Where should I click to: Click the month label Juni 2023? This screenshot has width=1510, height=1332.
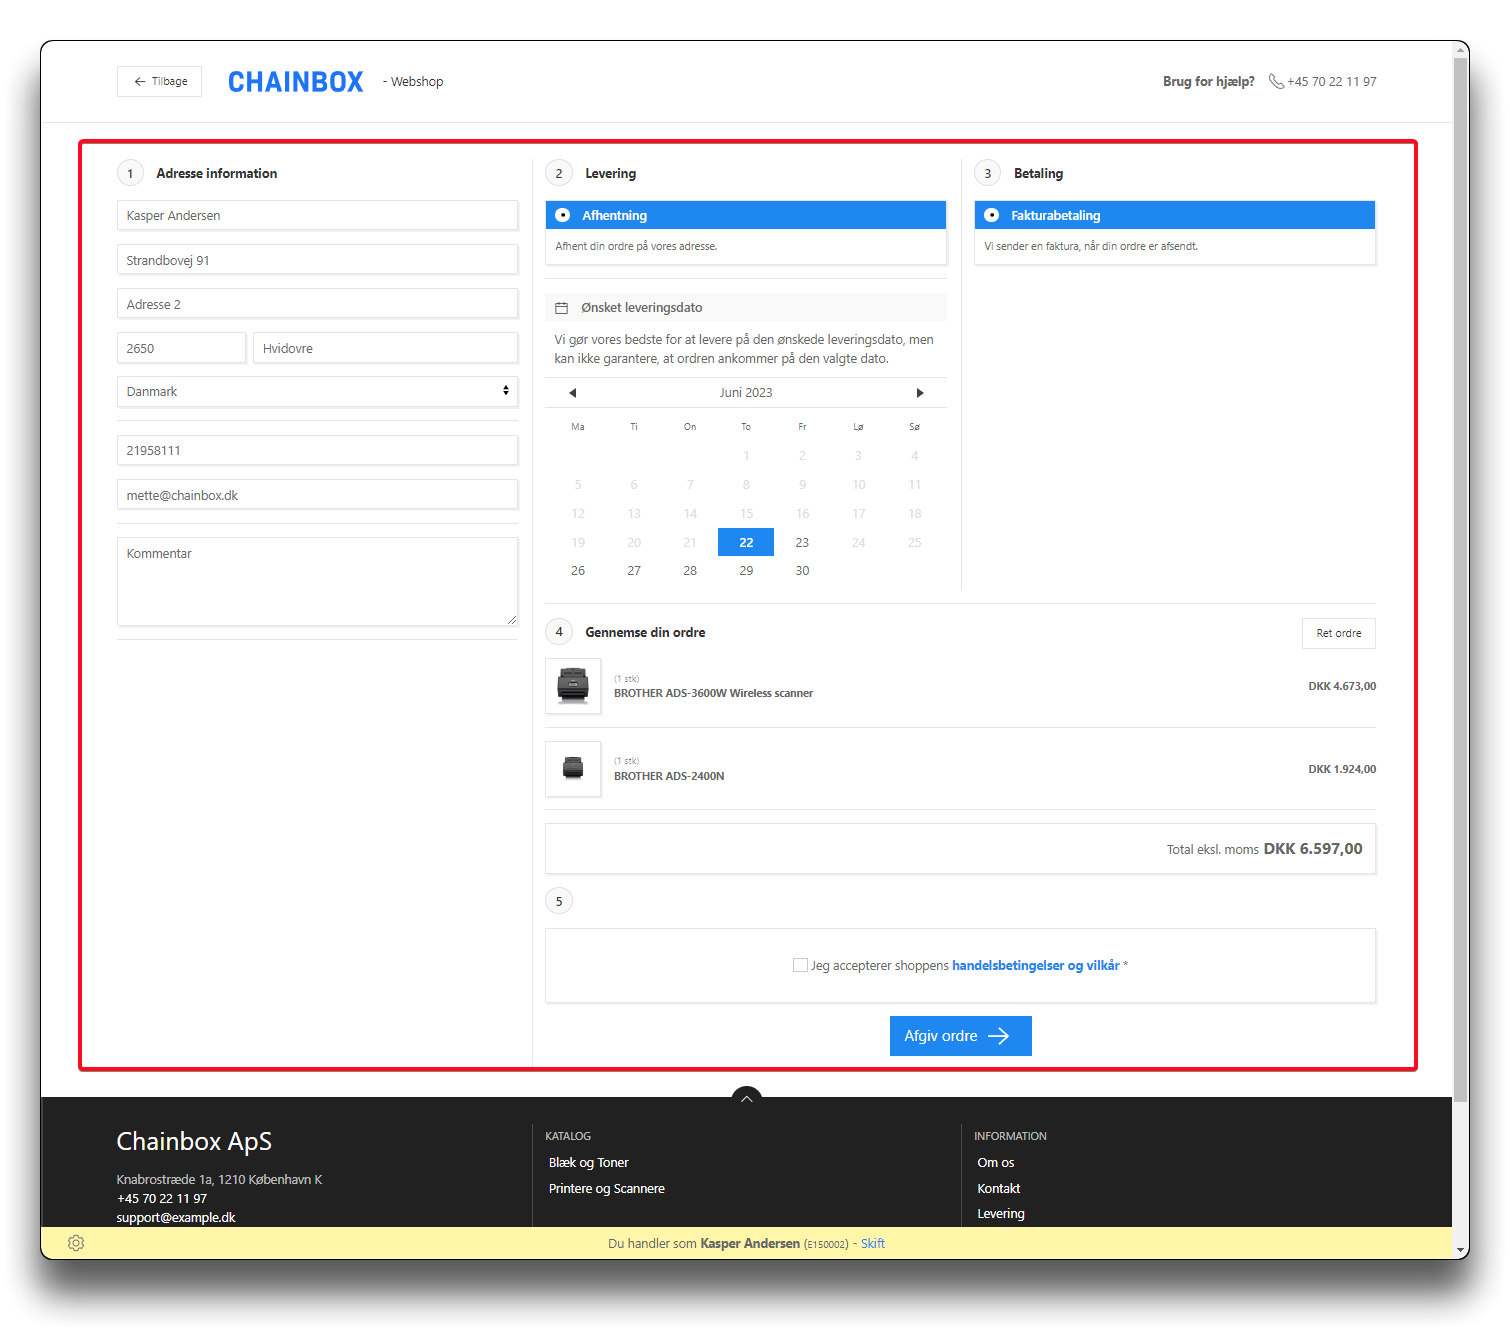[x=746, y=393]
